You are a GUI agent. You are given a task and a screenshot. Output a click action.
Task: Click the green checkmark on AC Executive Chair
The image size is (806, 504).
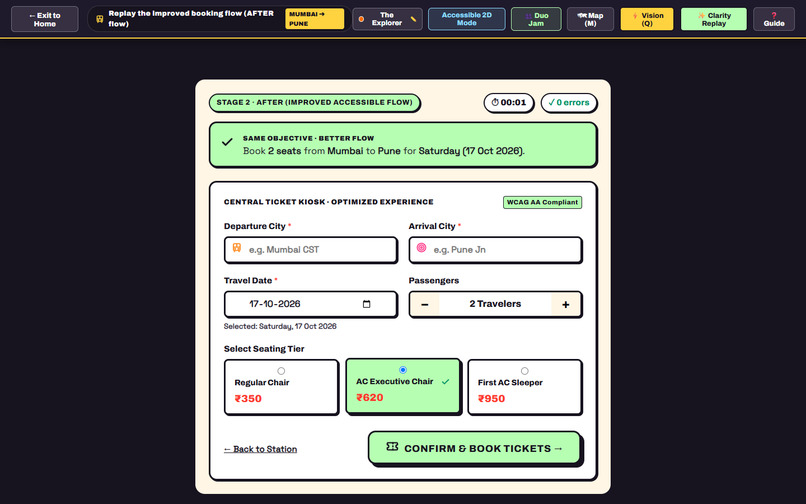click(x=446, y=382)
